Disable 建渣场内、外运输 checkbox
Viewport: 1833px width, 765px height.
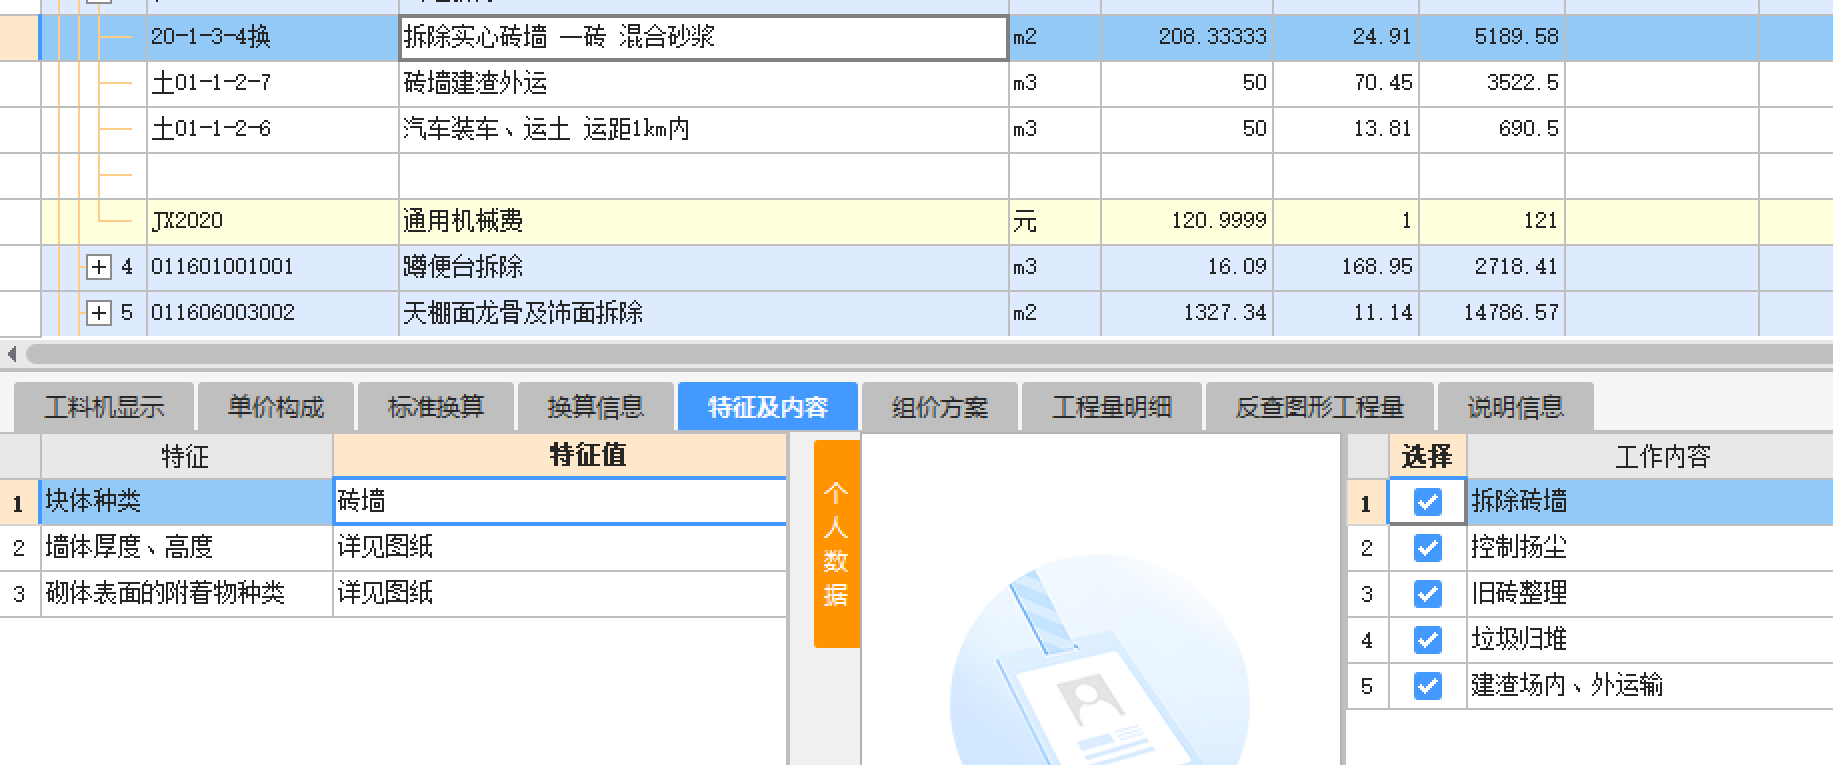(x=1428, y=686)
